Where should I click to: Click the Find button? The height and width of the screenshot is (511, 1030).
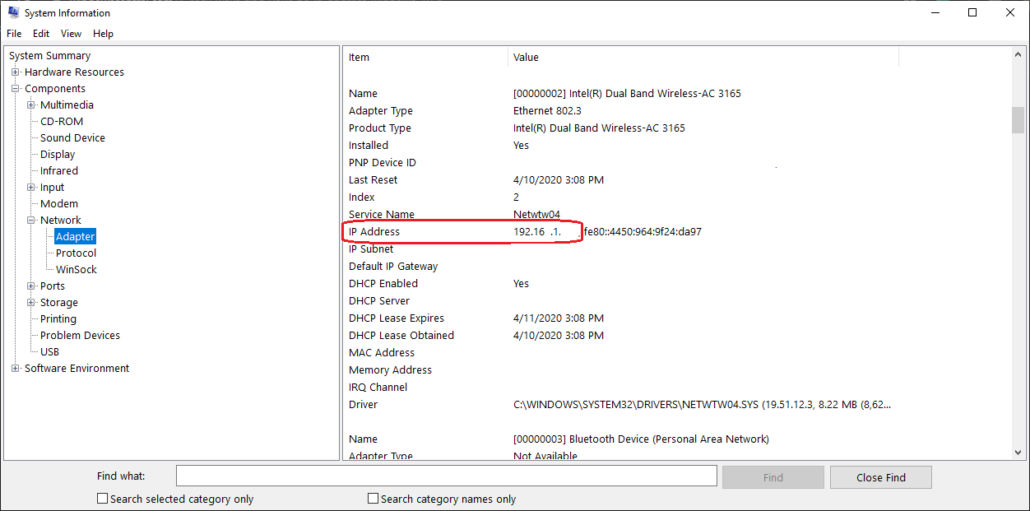[773, 478]
